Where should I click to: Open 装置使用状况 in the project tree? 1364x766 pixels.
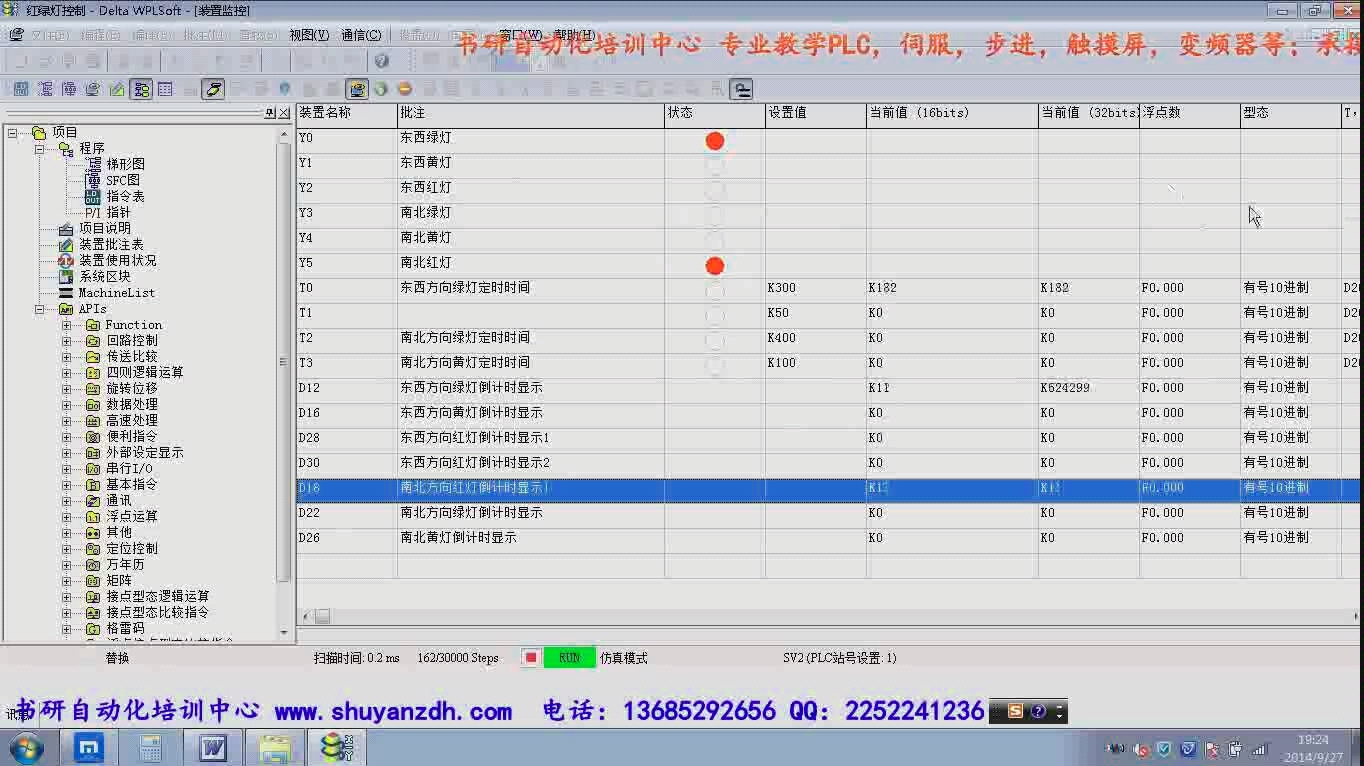[117, 260]
